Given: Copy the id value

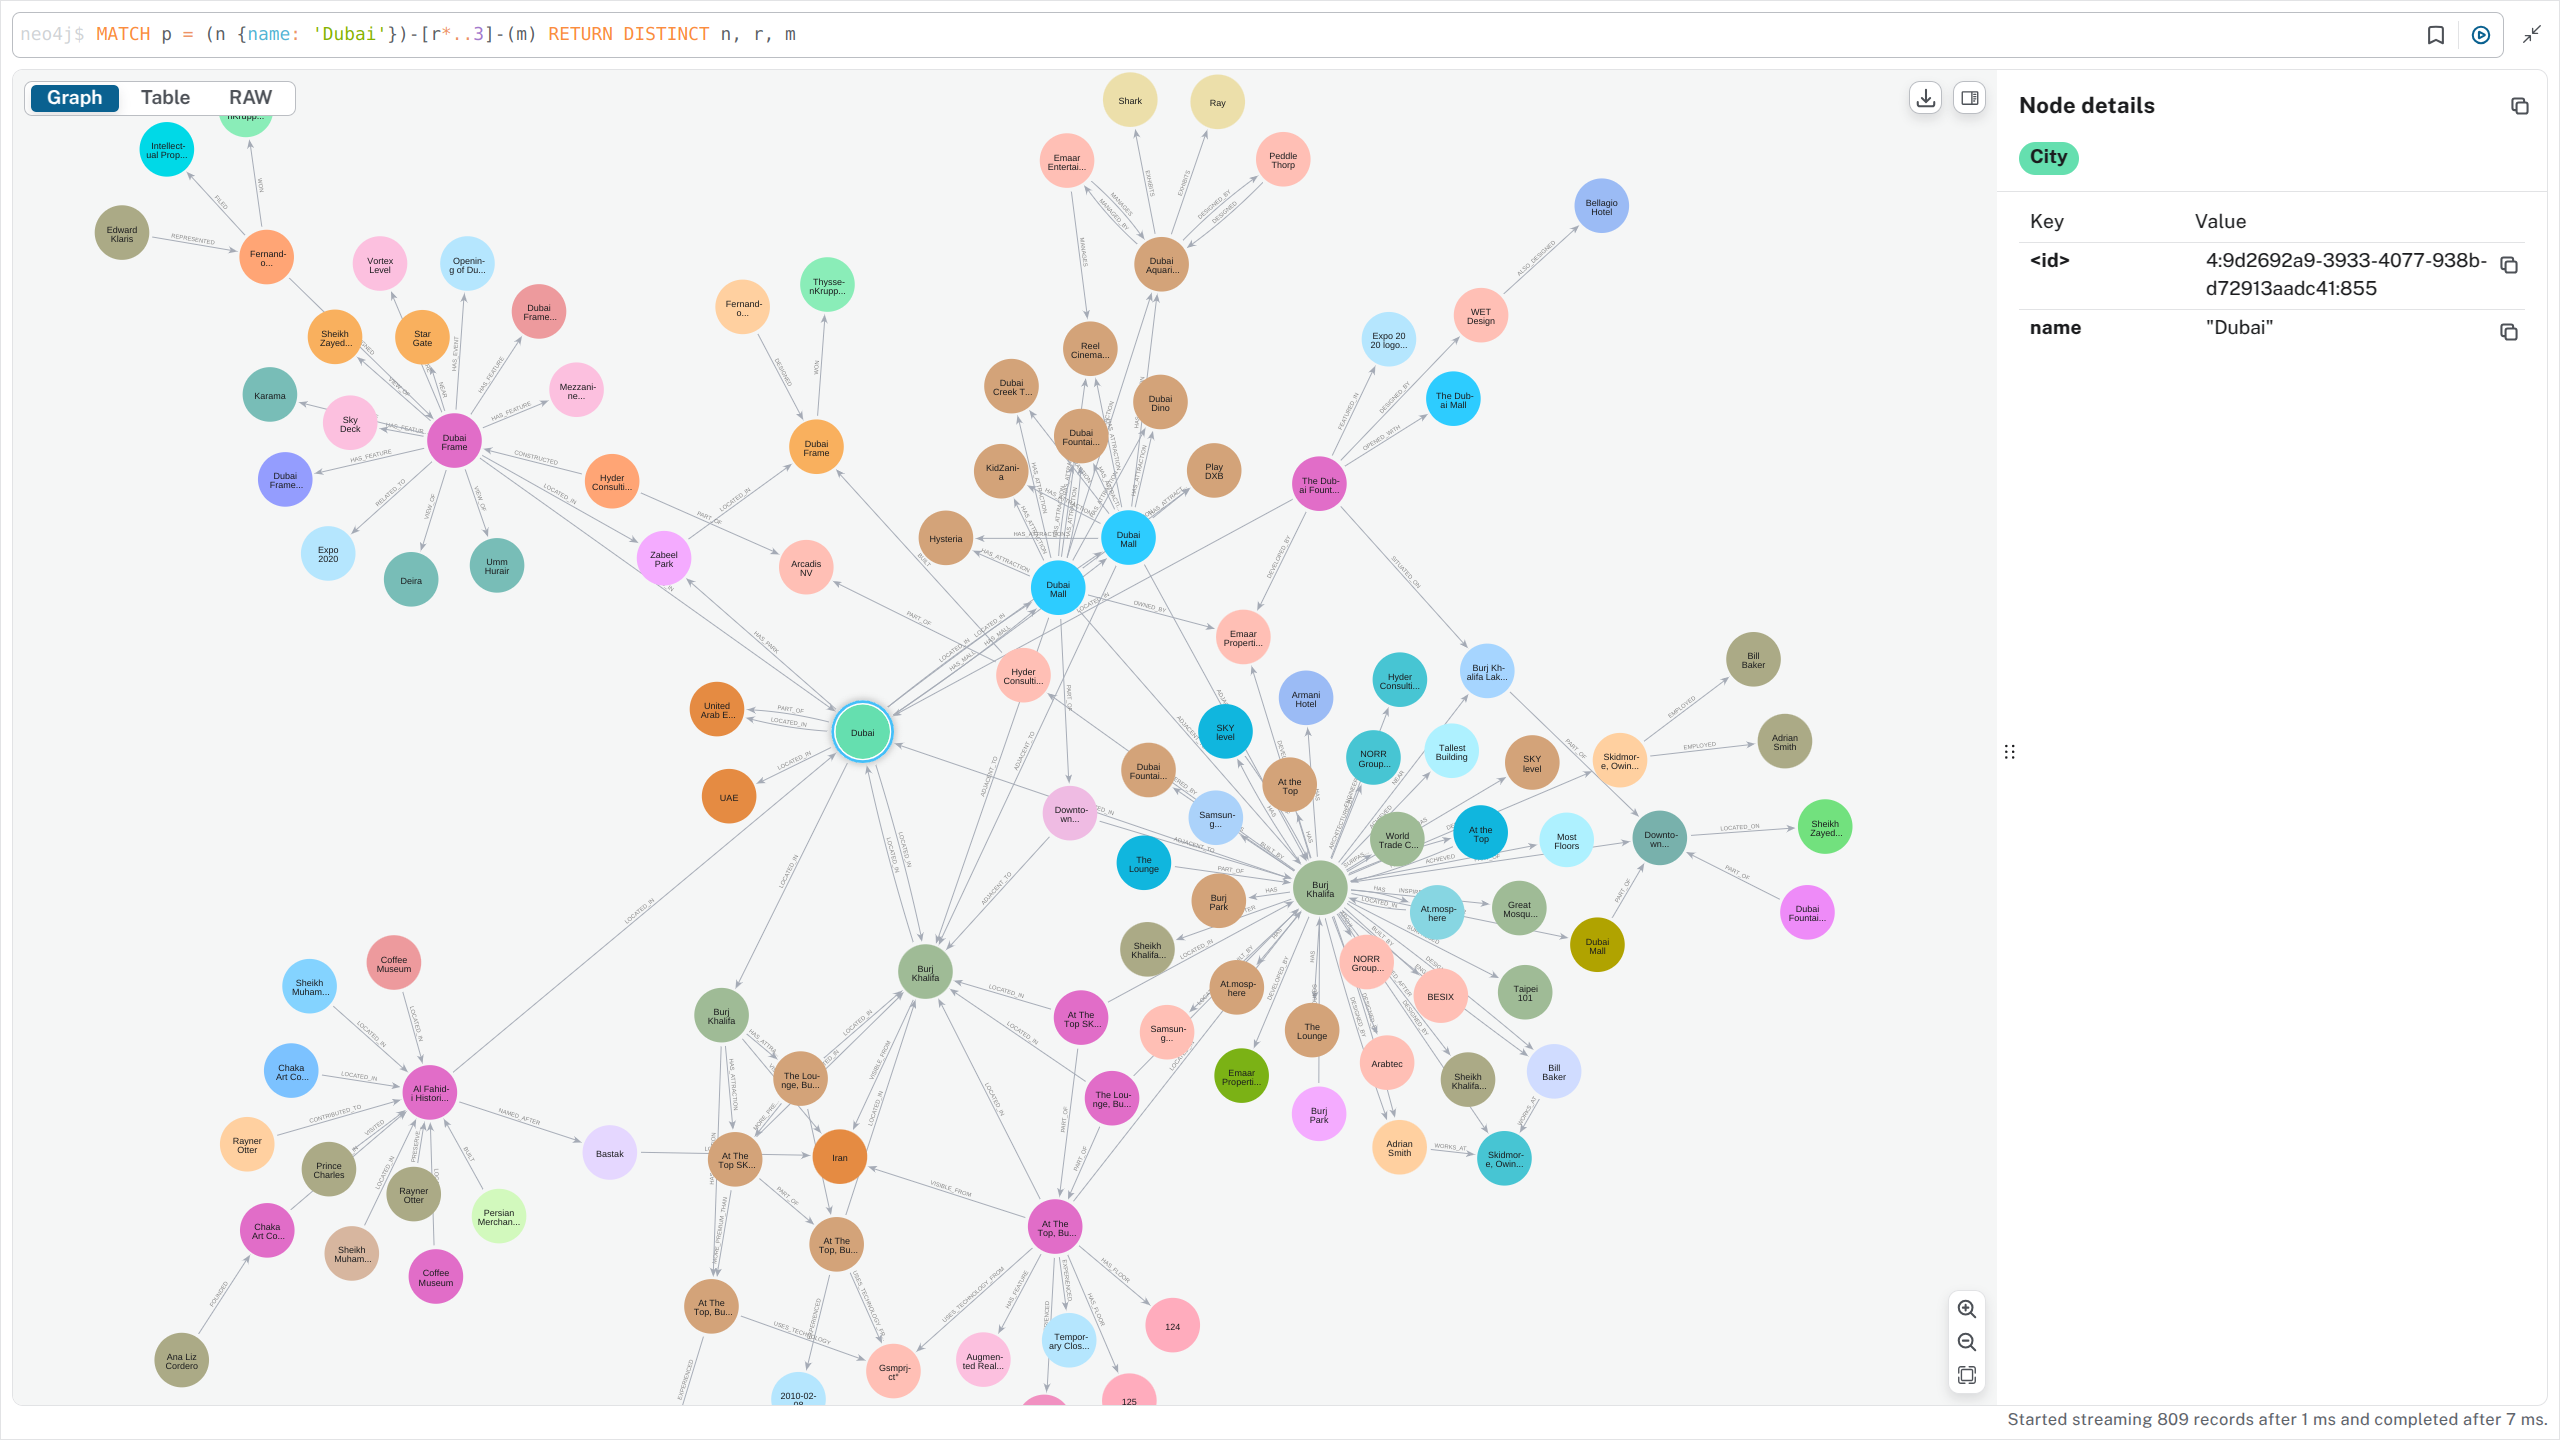Looking at the screenshot, I should [2508, 265].
